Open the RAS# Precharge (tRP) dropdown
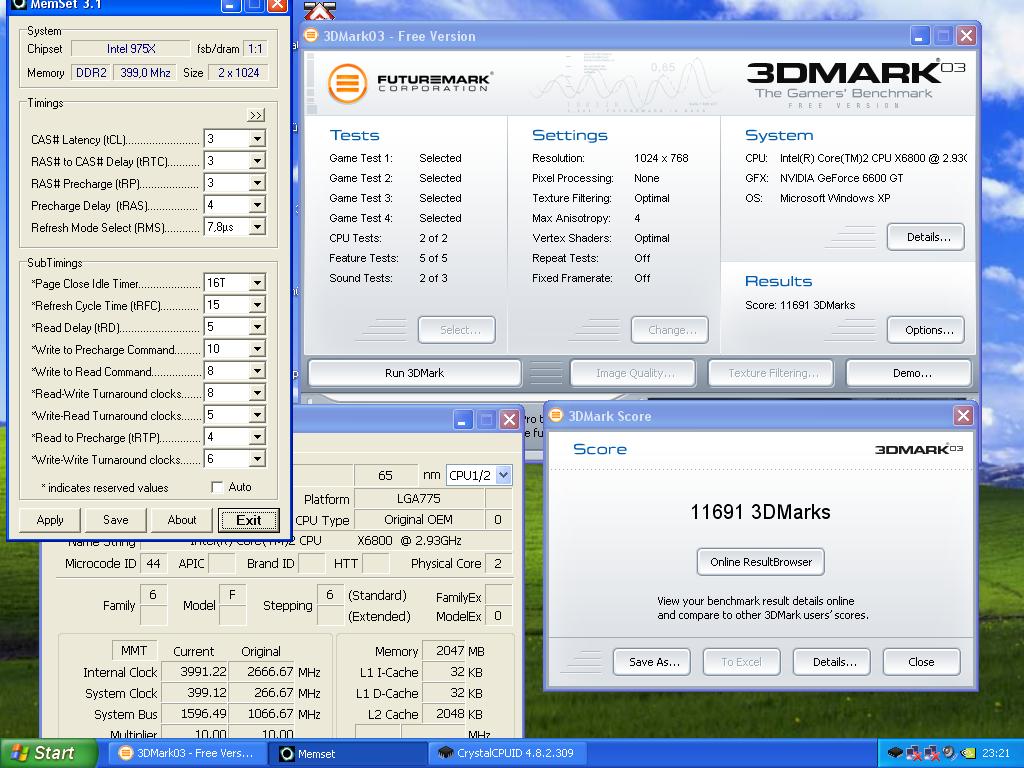 (257, 184)
